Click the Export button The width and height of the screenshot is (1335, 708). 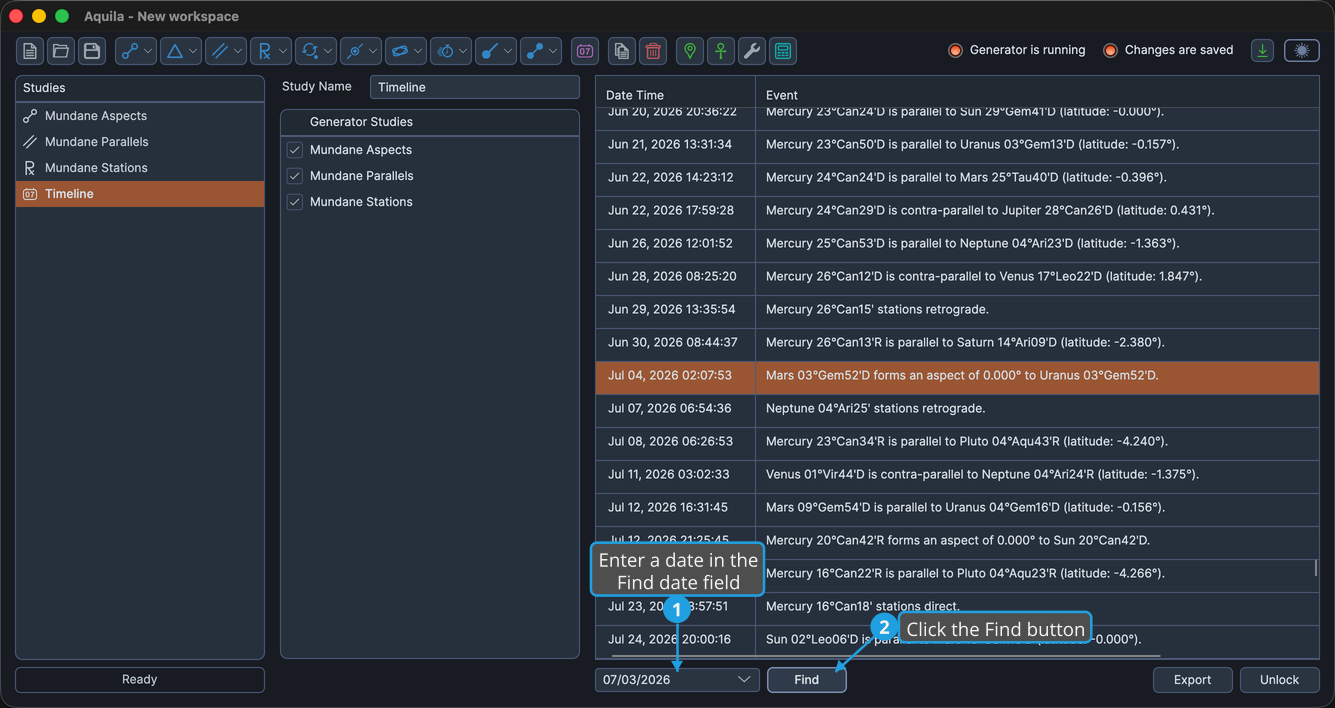tap(1192, 680)
